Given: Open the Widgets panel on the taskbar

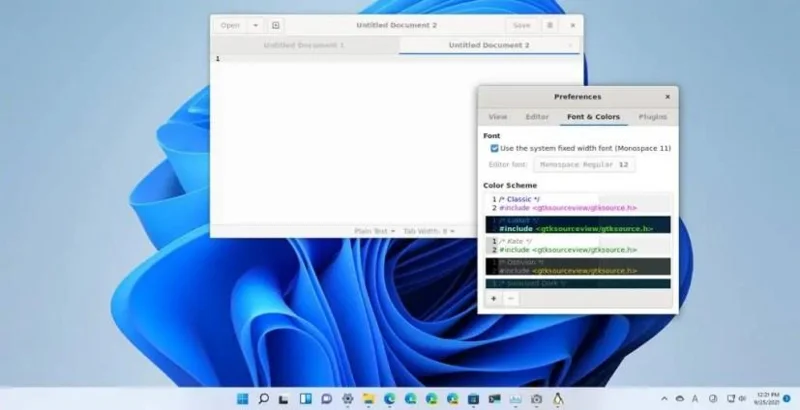Looking at the screenshot, I should [306, 399].
